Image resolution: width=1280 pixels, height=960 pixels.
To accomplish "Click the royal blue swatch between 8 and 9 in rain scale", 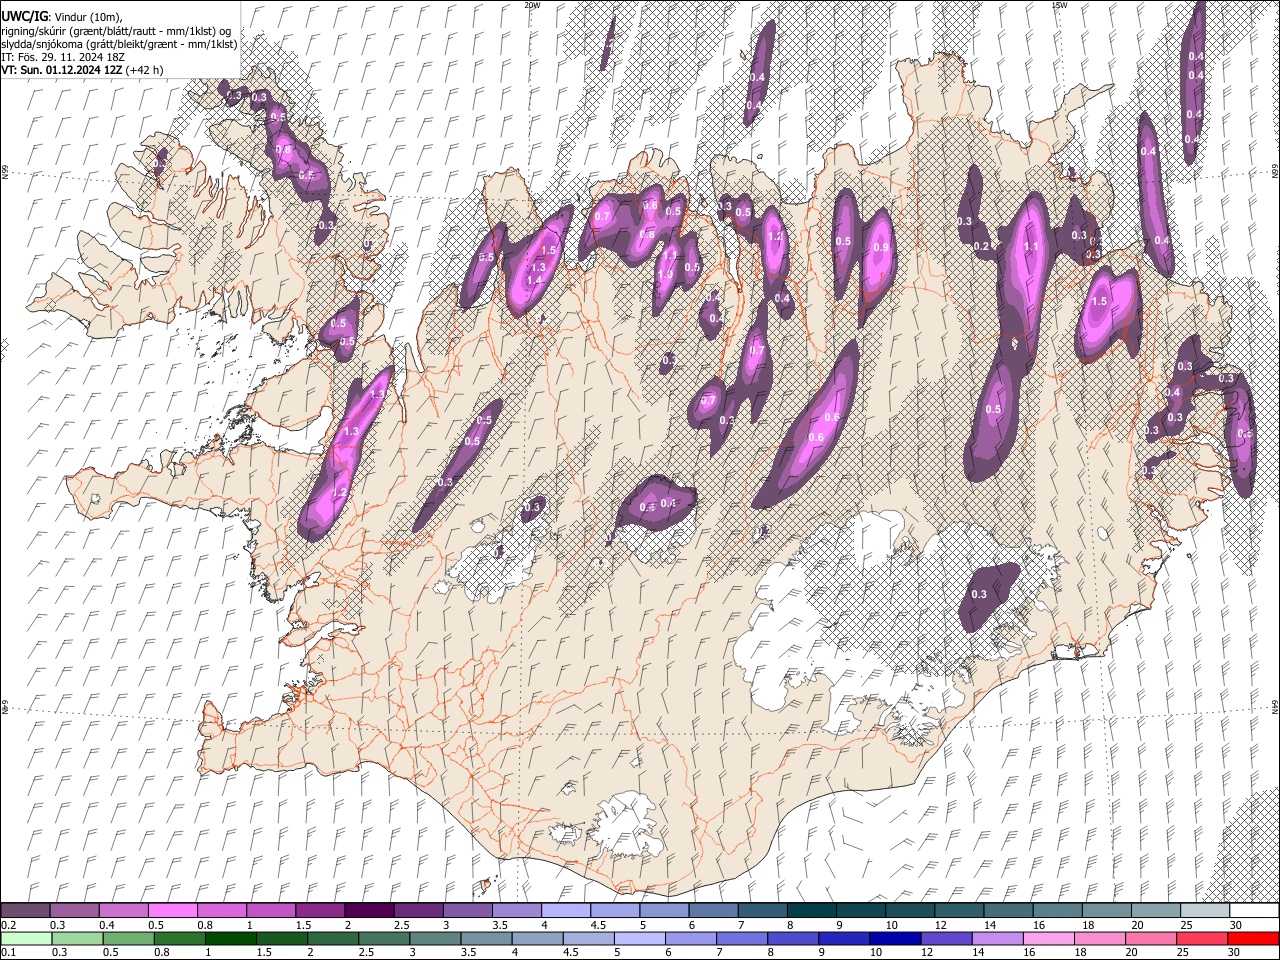I will [793, 938].
